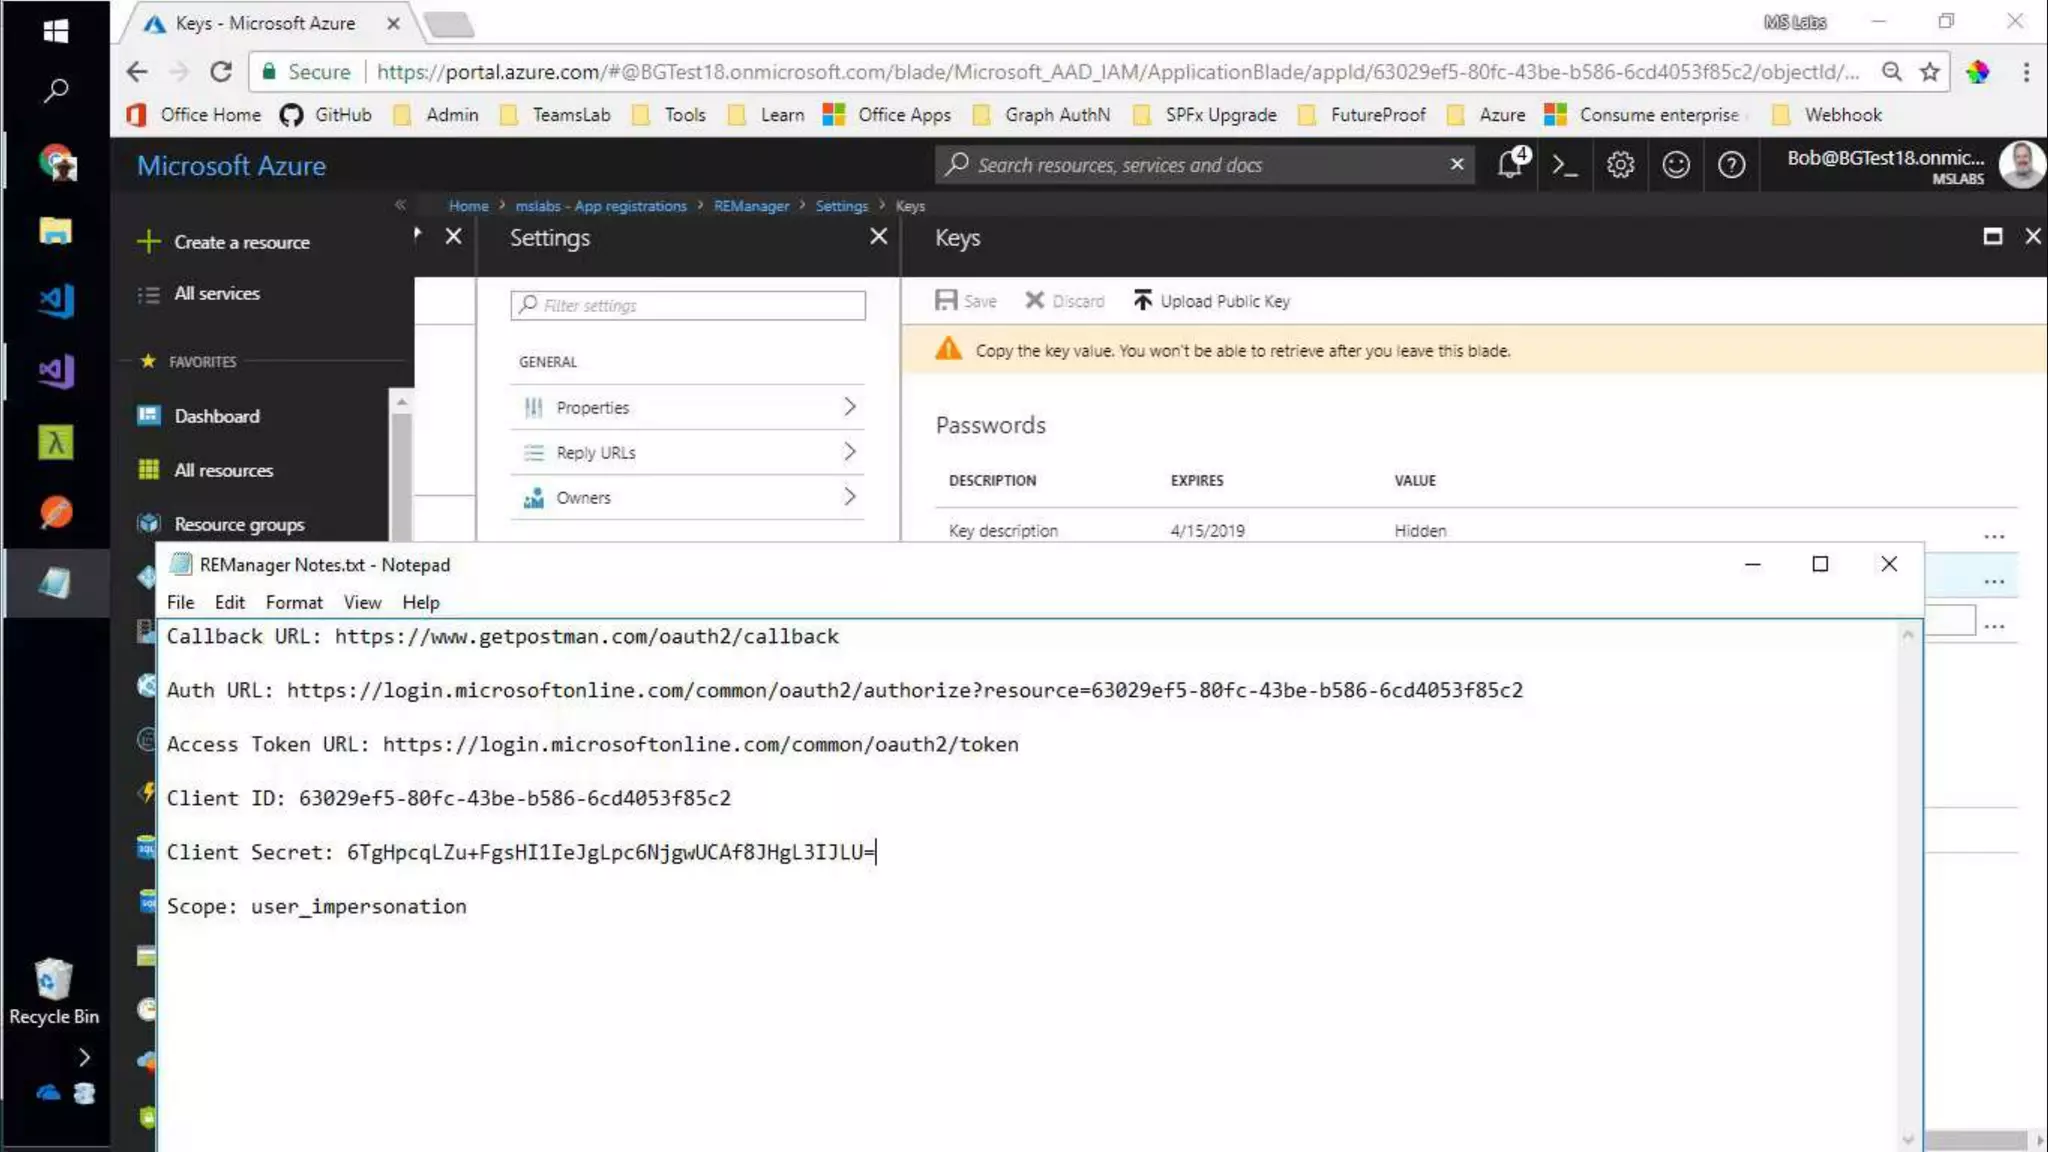Maximize the Keys blade
The width and height of the screenshot is (2048, 1152).
tap(1992, 237)
